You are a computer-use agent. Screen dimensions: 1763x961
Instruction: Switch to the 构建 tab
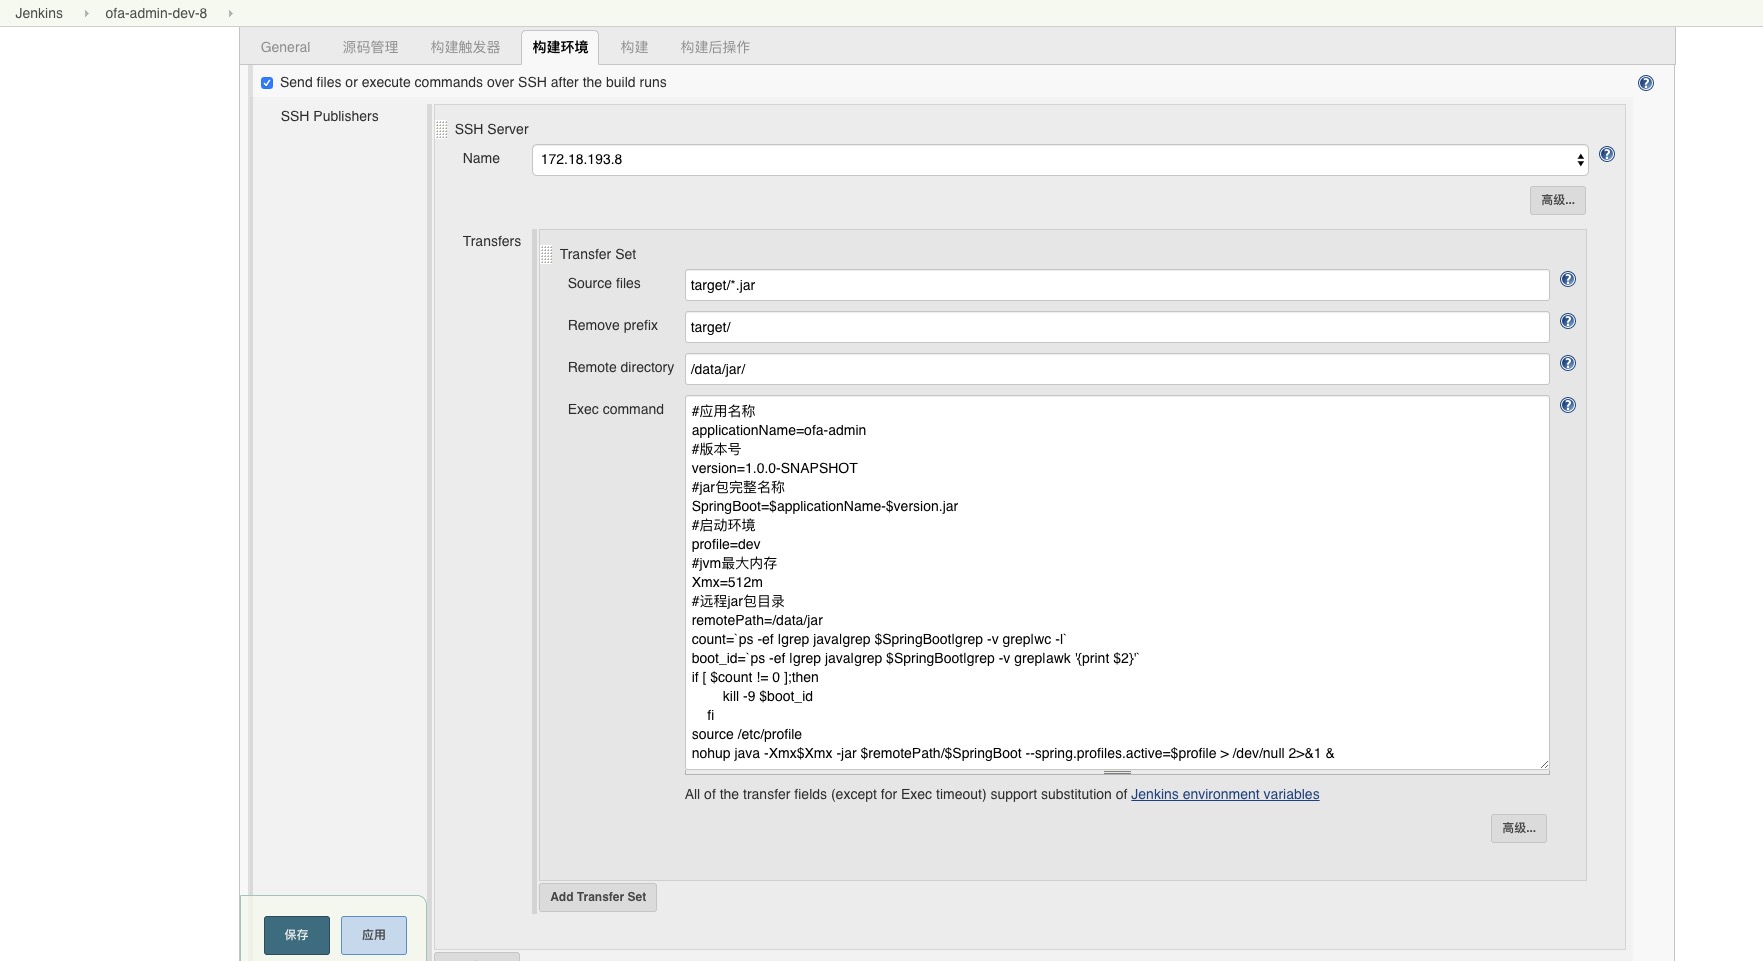[634, 47]
